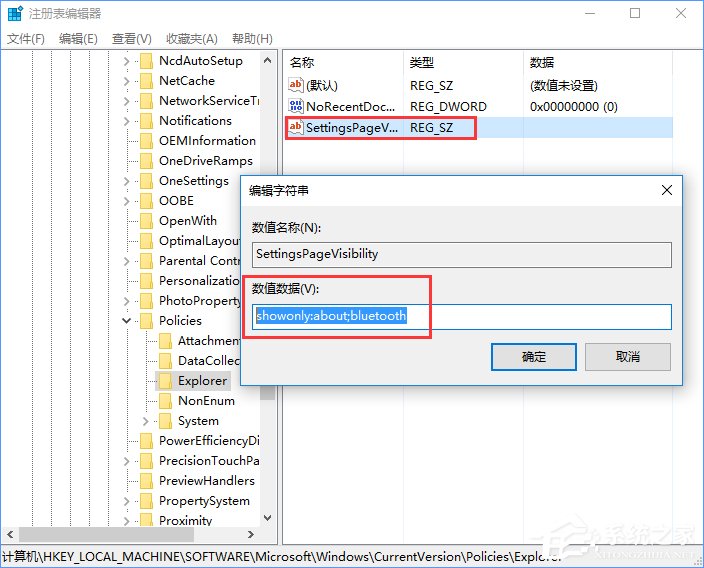Expand the System node under Policies
Viewport: 704px width, 568px height.
click(145, 421)
